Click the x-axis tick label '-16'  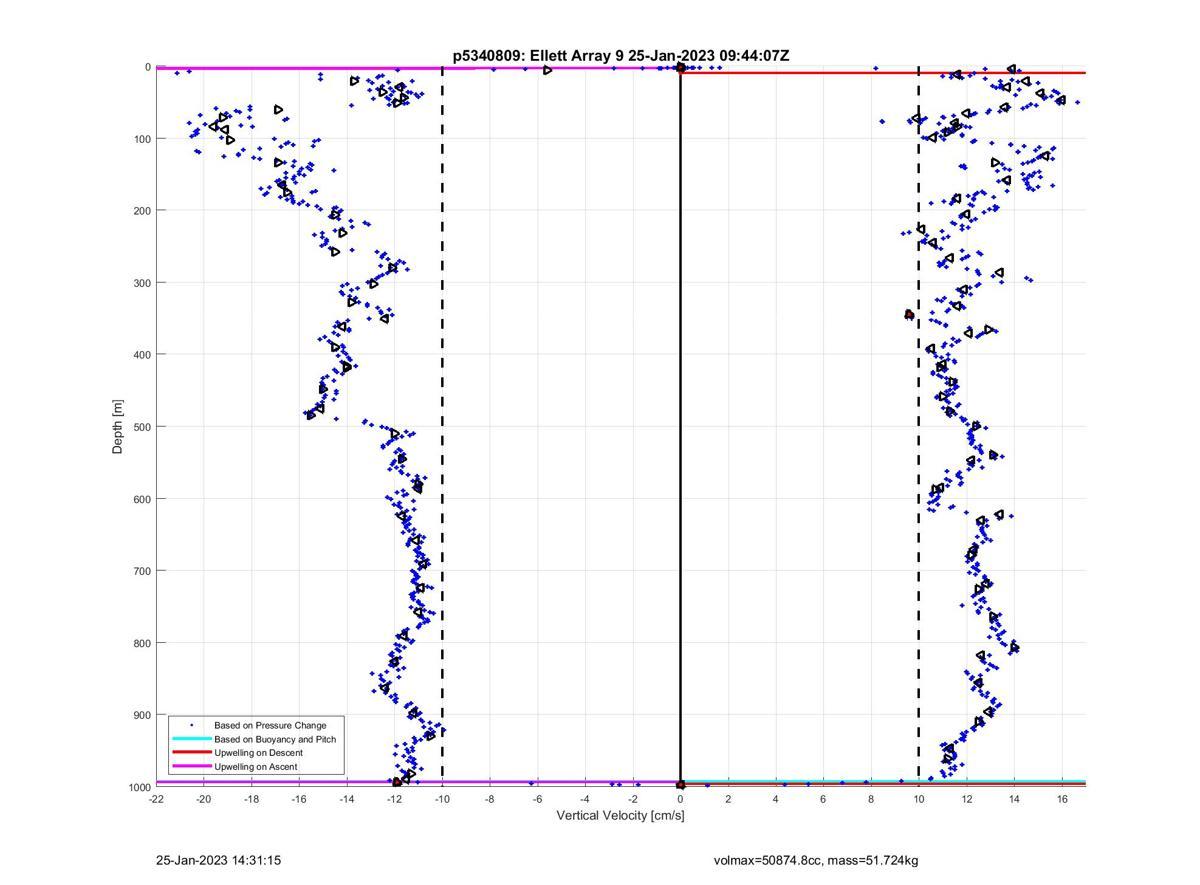pyautogui.click(x=299, y=799)
